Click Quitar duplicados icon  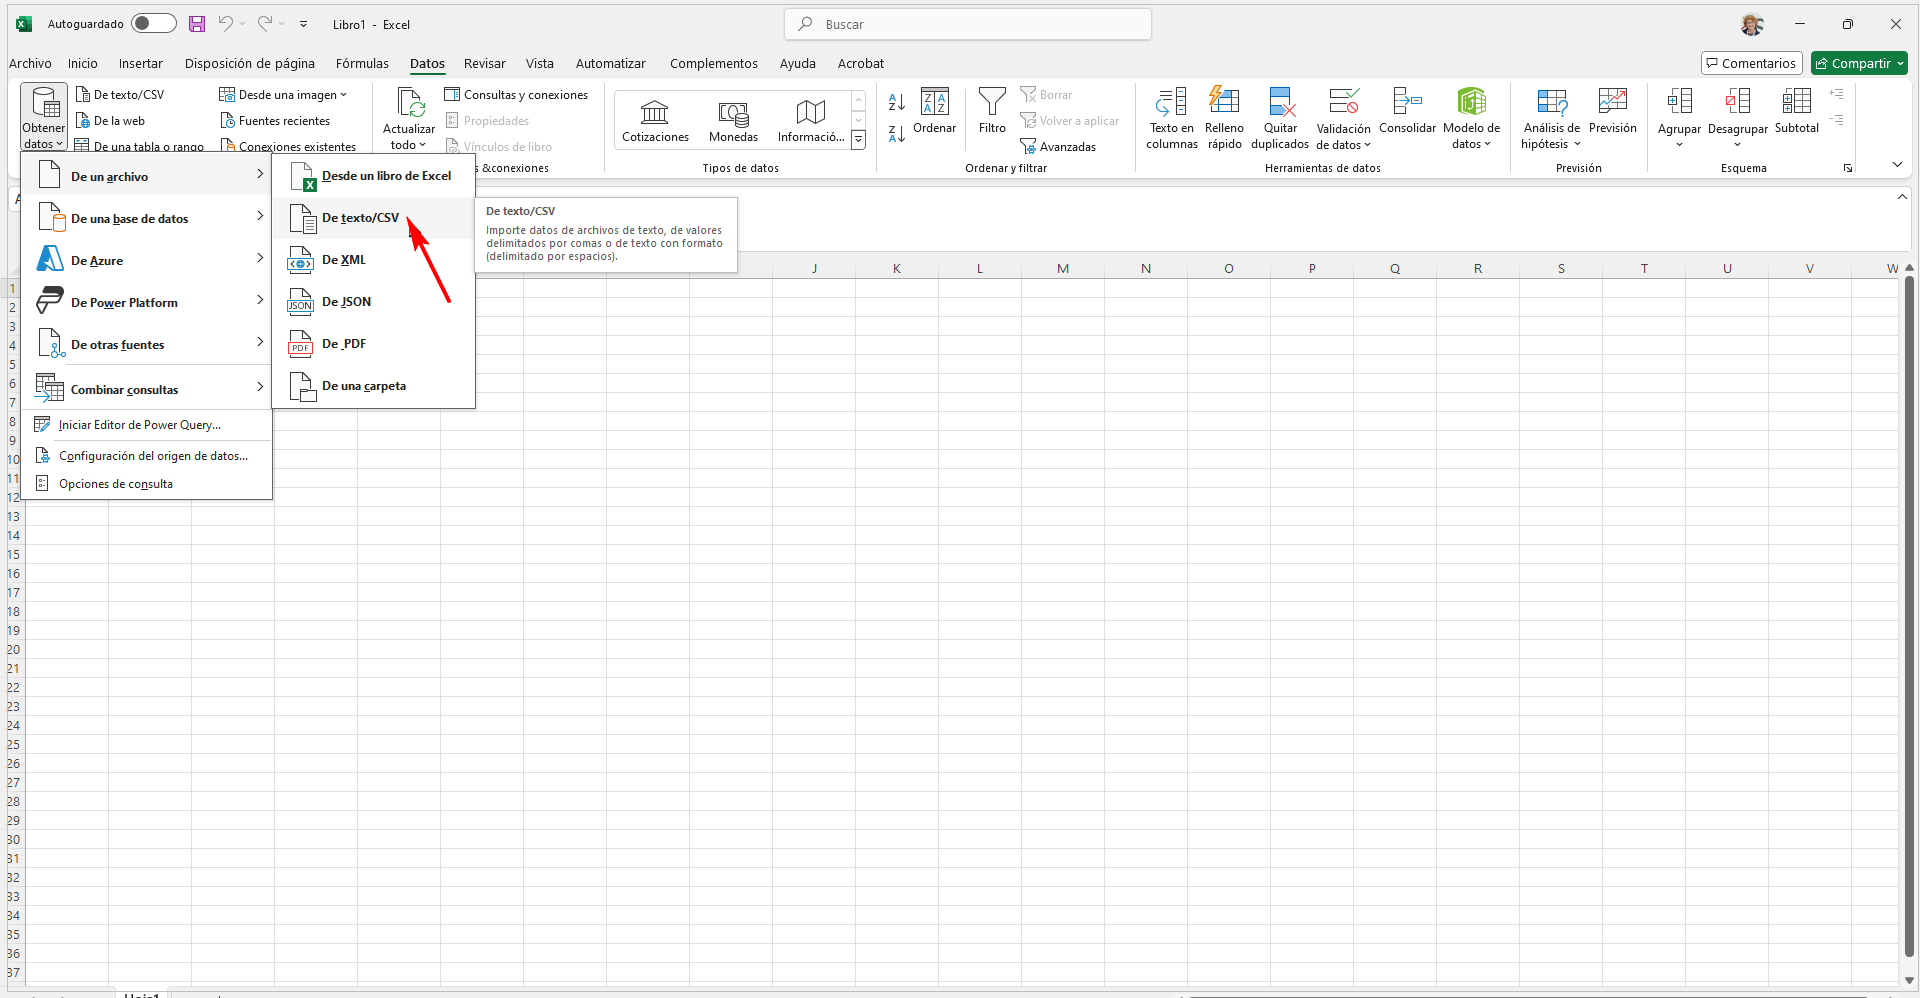(1280, 103)
